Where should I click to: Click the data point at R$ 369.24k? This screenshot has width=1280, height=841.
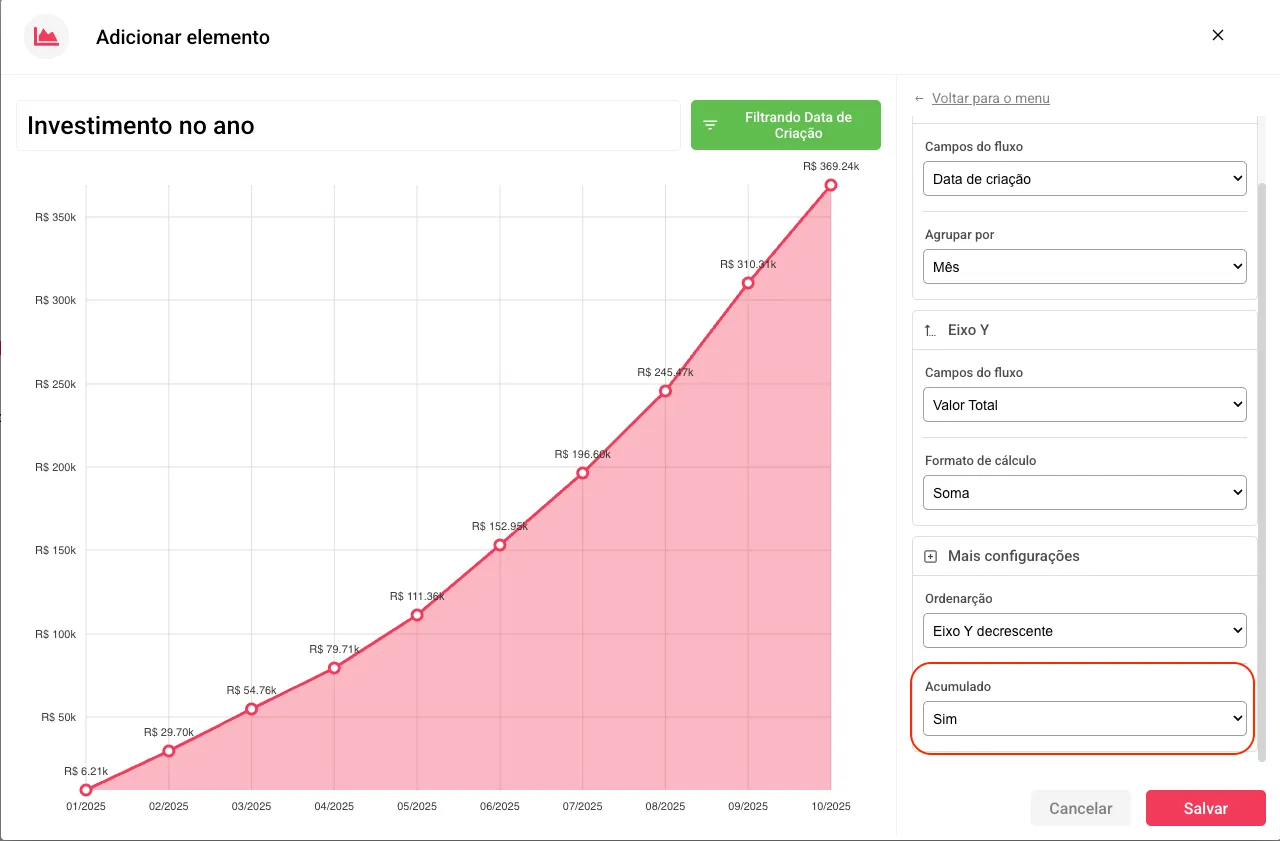coord(830,185)
